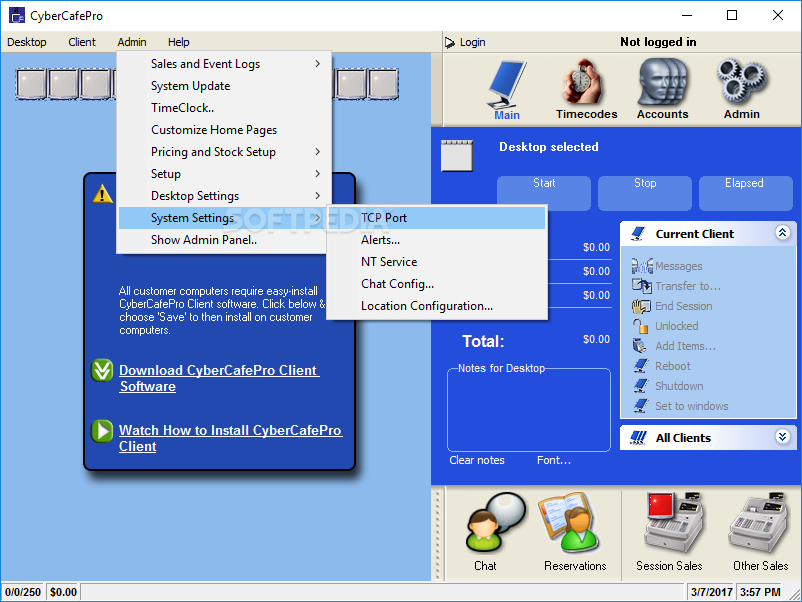The width and height of the screenshot is (802, 602).
Task: Click the 3:57 PM time in status bar
Action: click(x=760, y=592)
